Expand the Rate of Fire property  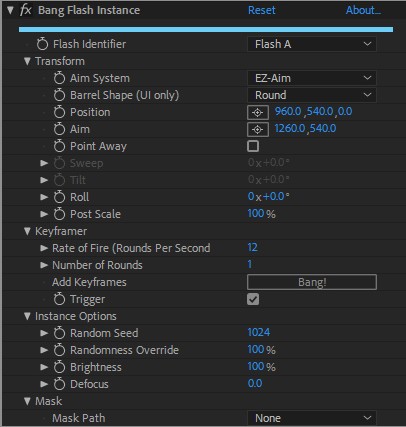point(44,248)
